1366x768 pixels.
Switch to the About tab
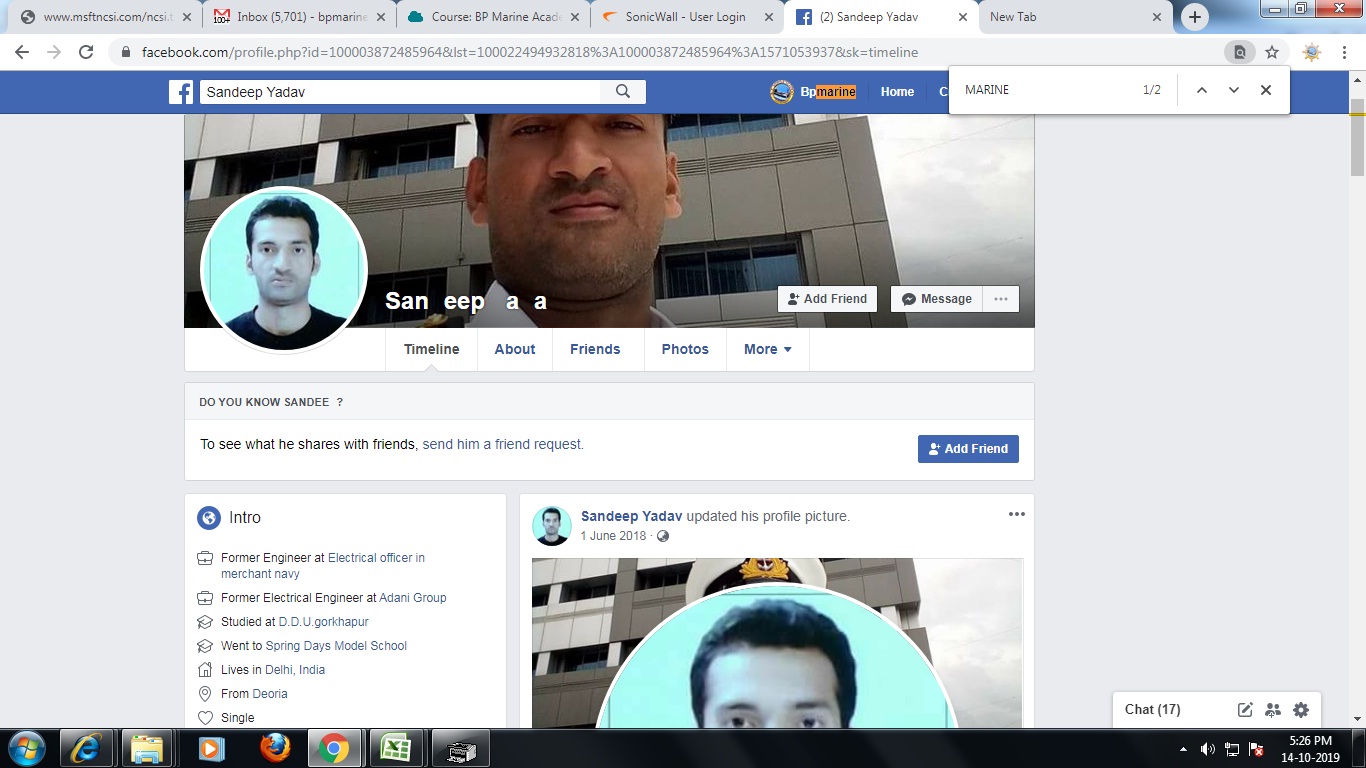coord(514,349)
